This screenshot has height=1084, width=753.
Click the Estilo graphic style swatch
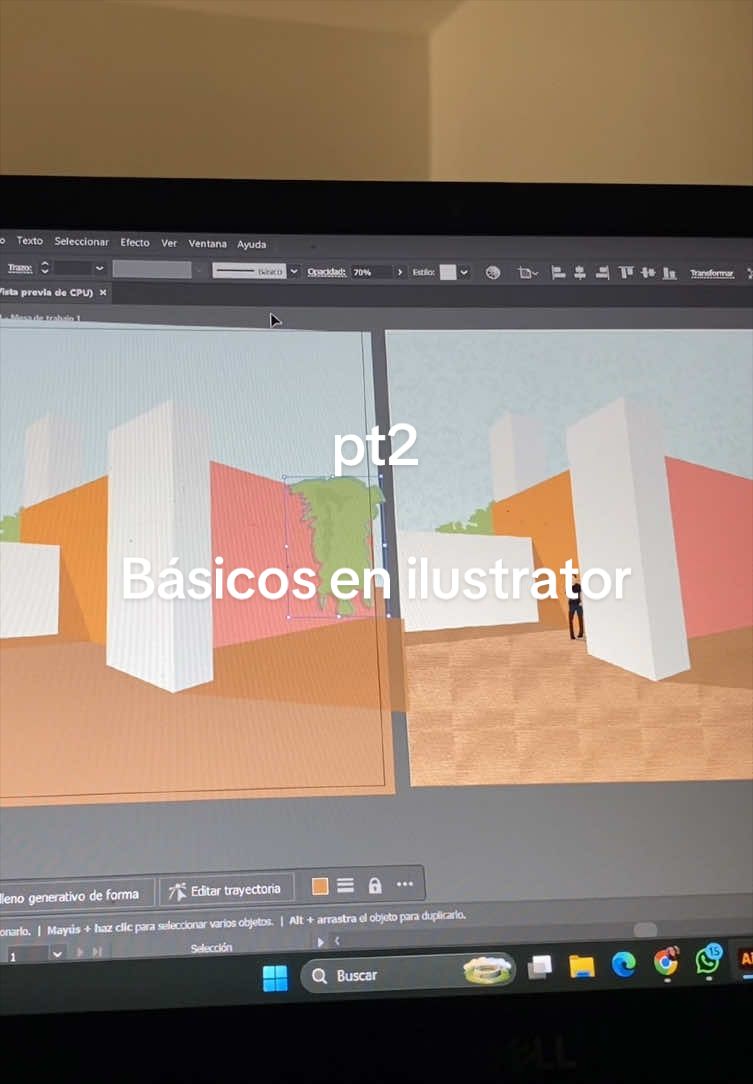point(448,272)
